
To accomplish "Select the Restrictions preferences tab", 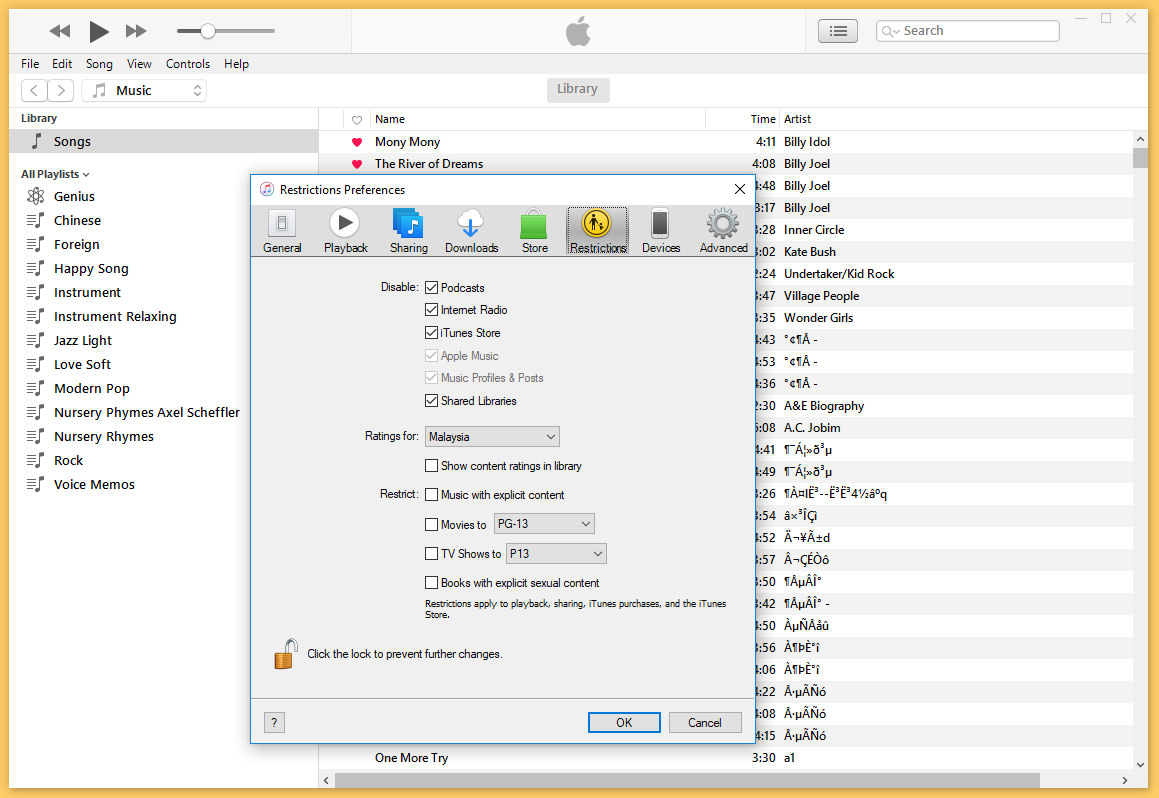I will (598, 231).
